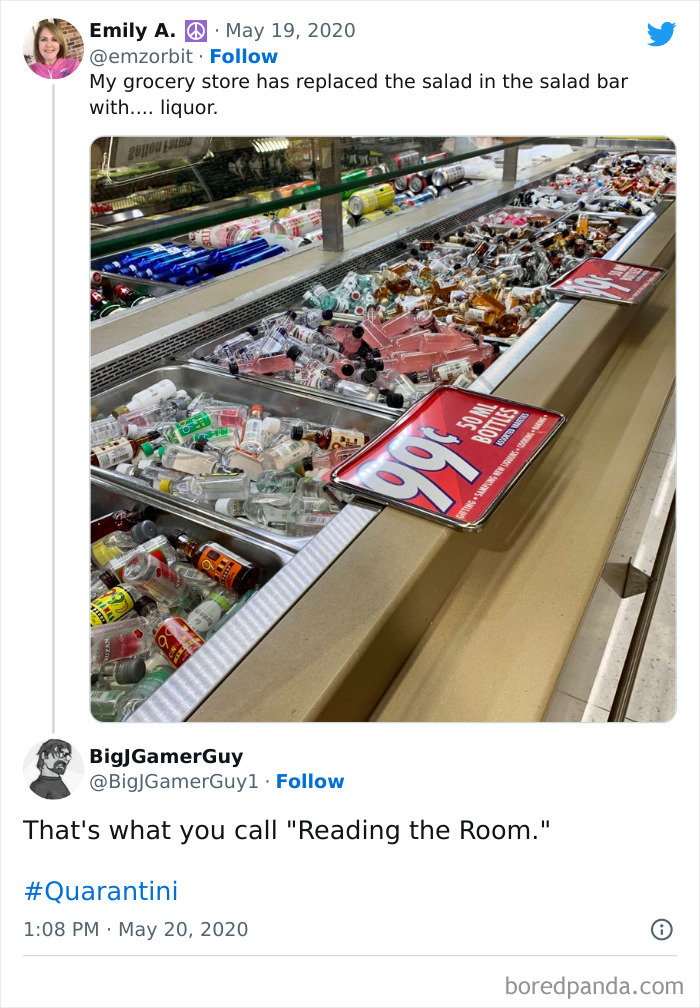
Task: Click the peace symbol emoji beside Emily A.
Action: [x=195, y=30]
